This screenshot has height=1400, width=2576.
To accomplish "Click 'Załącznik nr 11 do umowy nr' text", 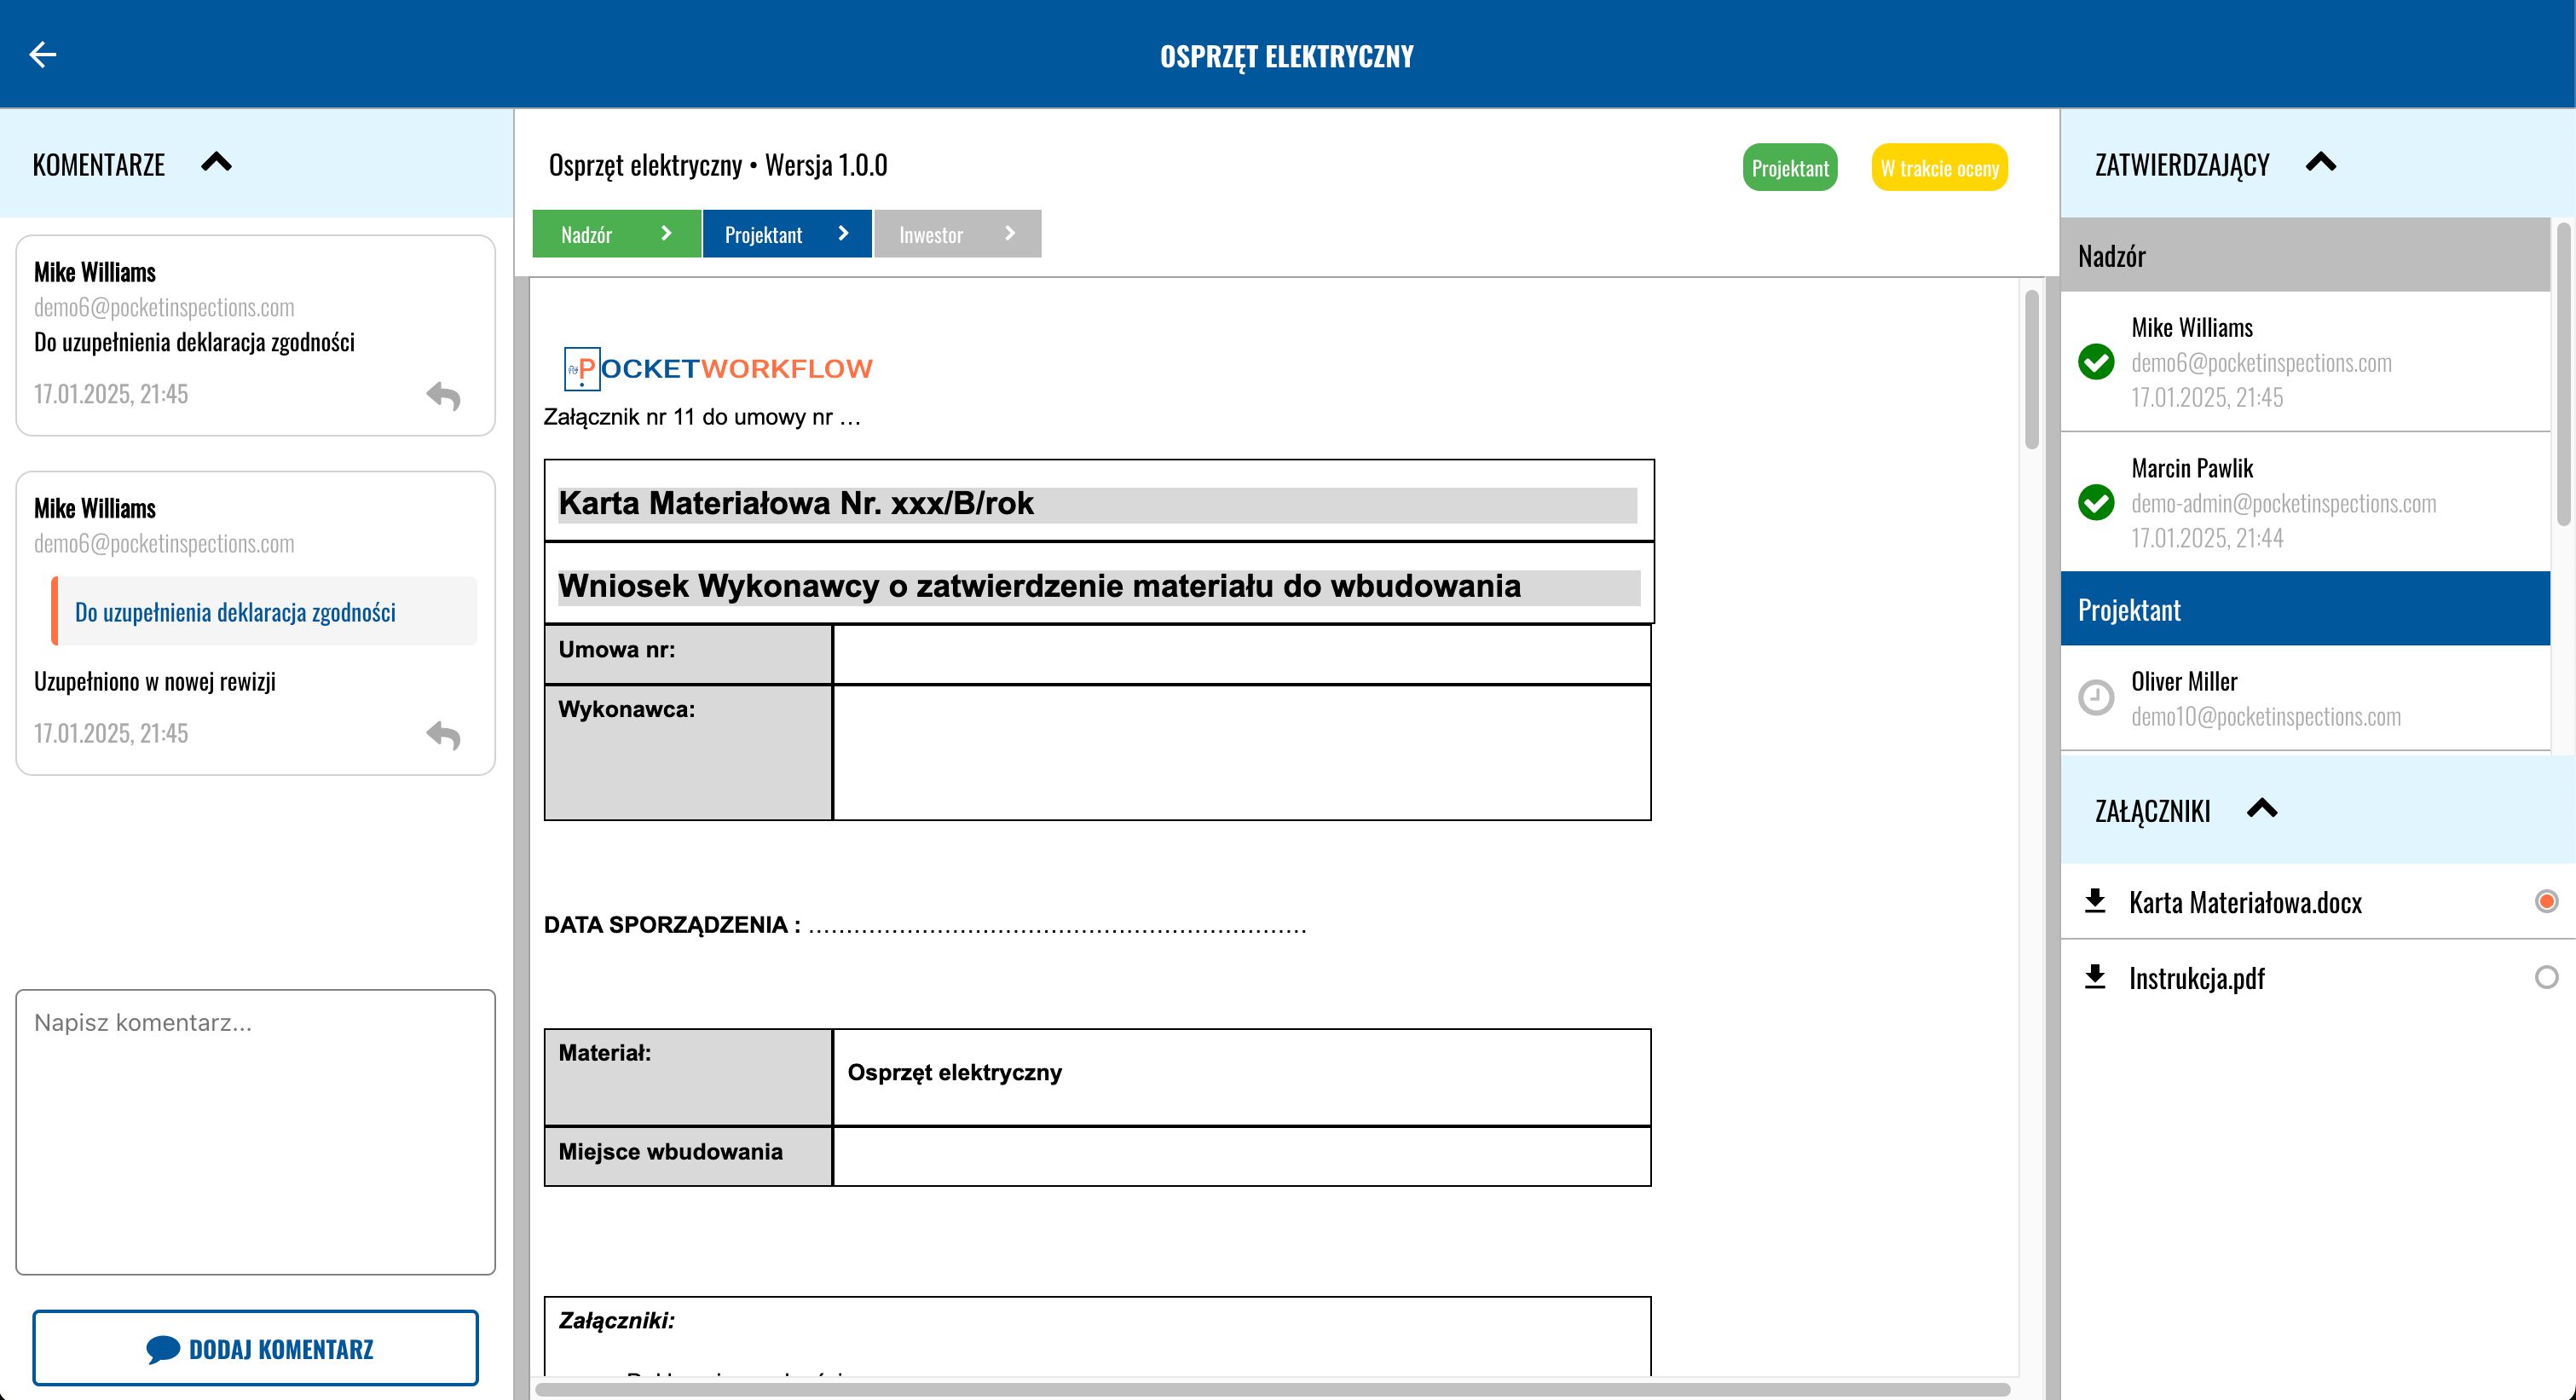I will (x=702, y=417).
